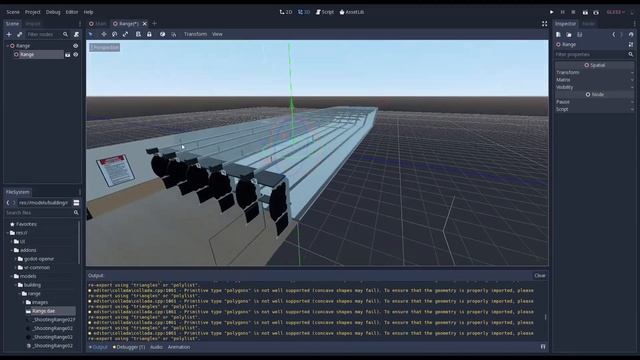
Task: Select Range.dae in the FileSystem tree
Action: pyautogui.click(x=43, y=311)
